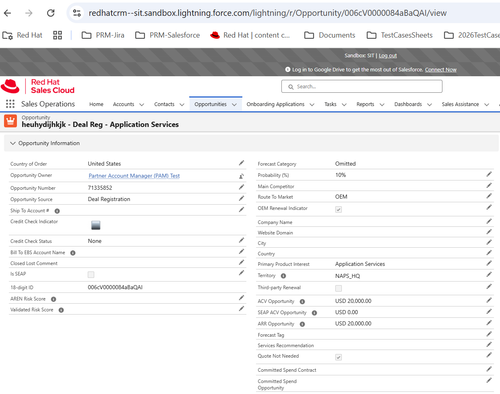
Task: Edit Opportunity Source pencil icon
Action: pyautogui.click(x=242, y=198)
